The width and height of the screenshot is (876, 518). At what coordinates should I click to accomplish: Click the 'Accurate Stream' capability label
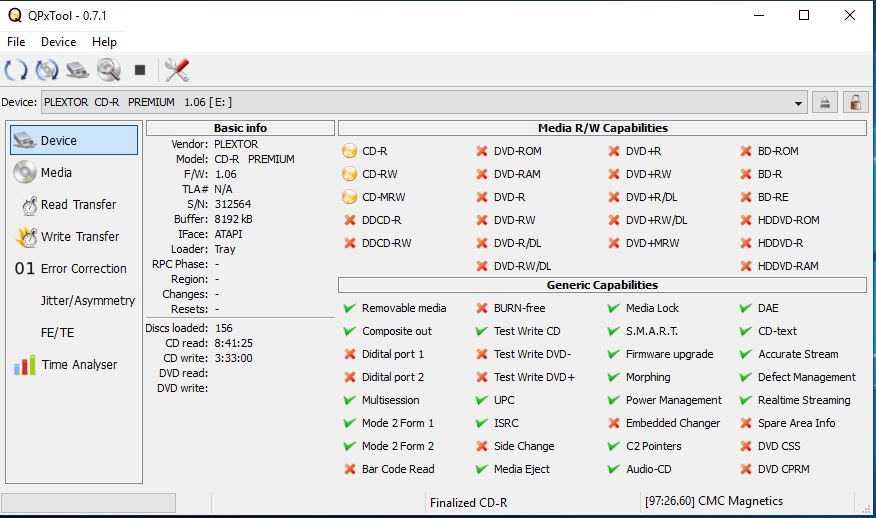click(x=798, y=354)
